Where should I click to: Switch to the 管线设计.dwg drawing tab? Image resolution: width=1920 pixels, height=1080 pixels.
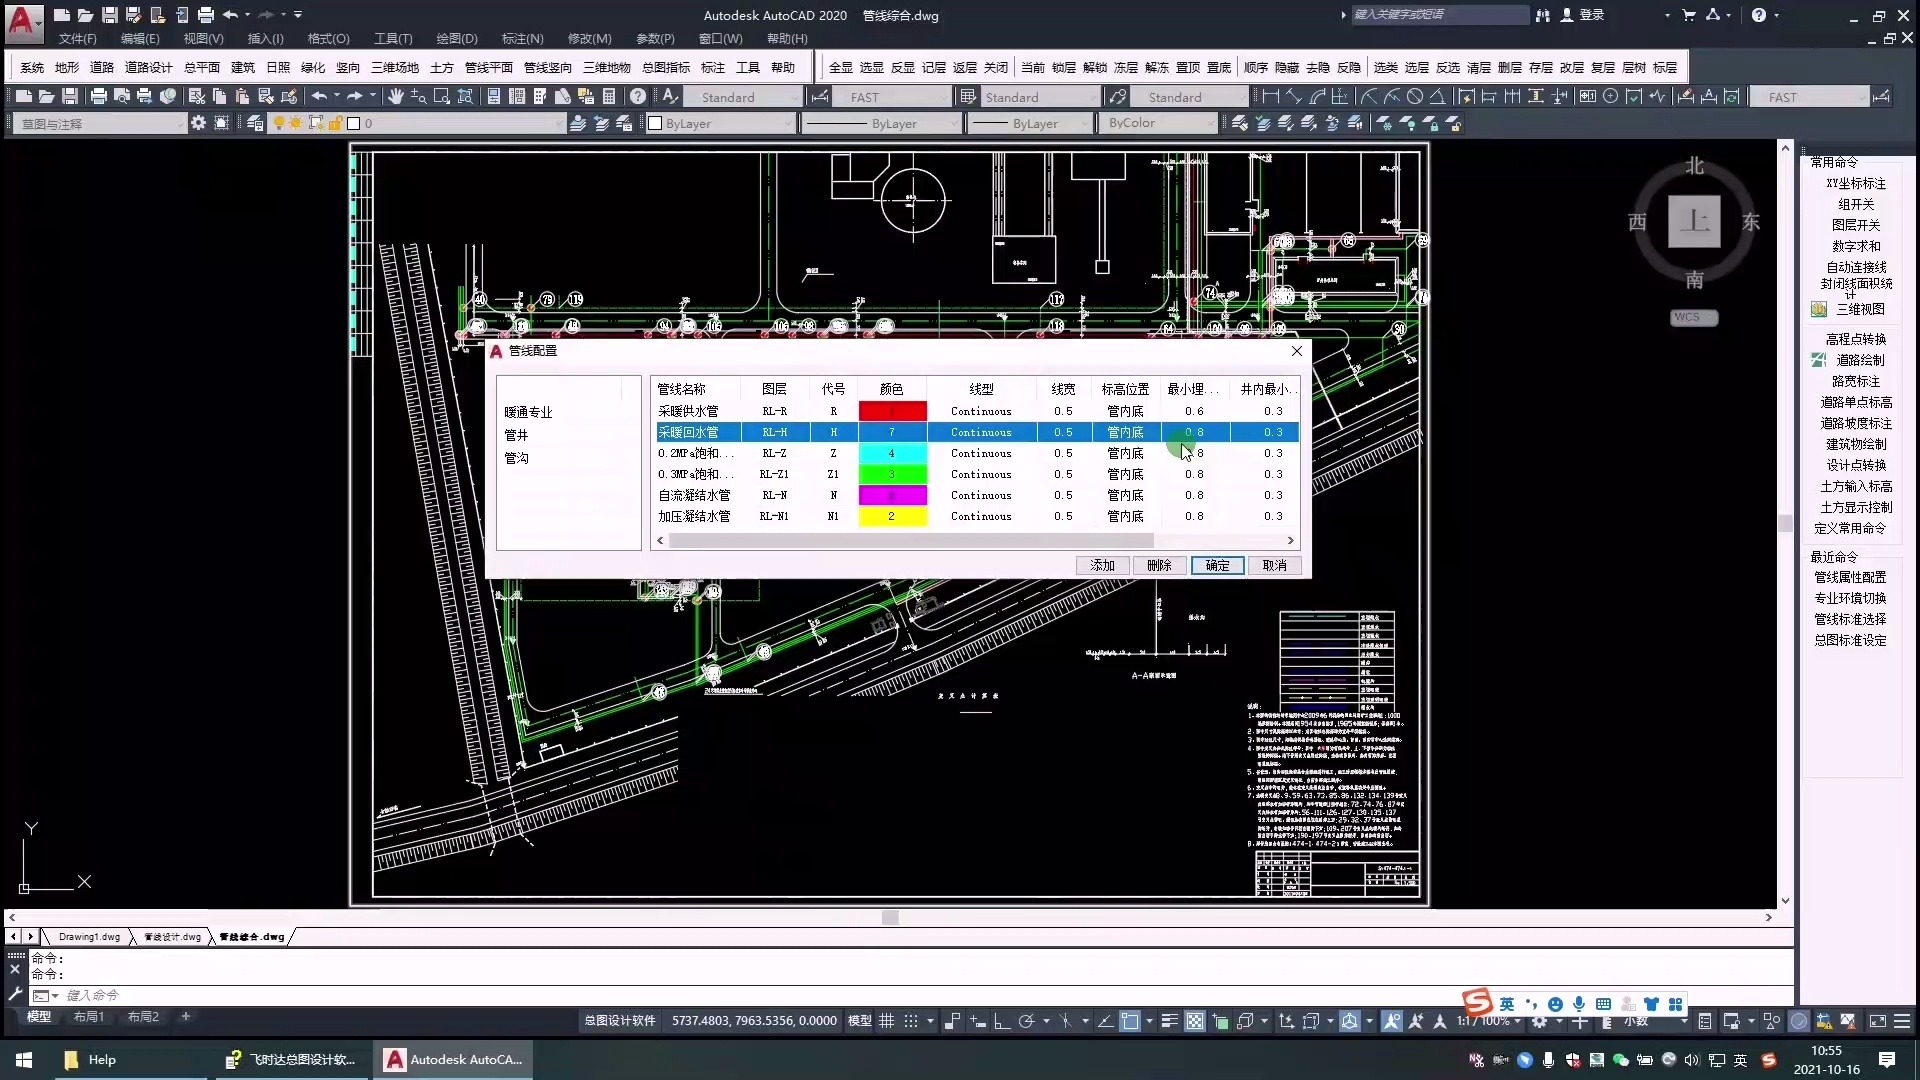coord(172,937)
